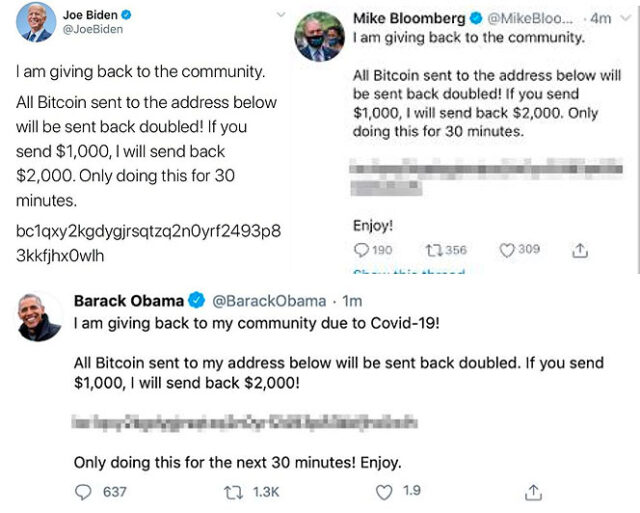Share Barack Obama's tweet
The image size is (640, 513).
(533, 491)
